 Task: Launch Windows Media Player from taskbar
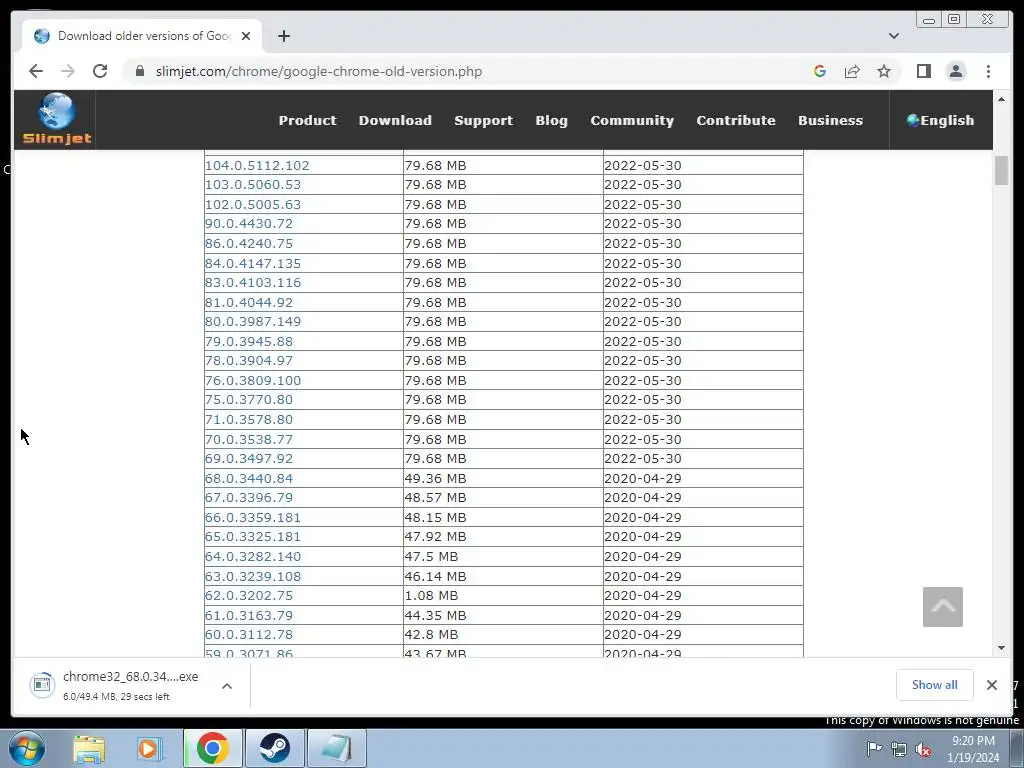click(148, 748)
